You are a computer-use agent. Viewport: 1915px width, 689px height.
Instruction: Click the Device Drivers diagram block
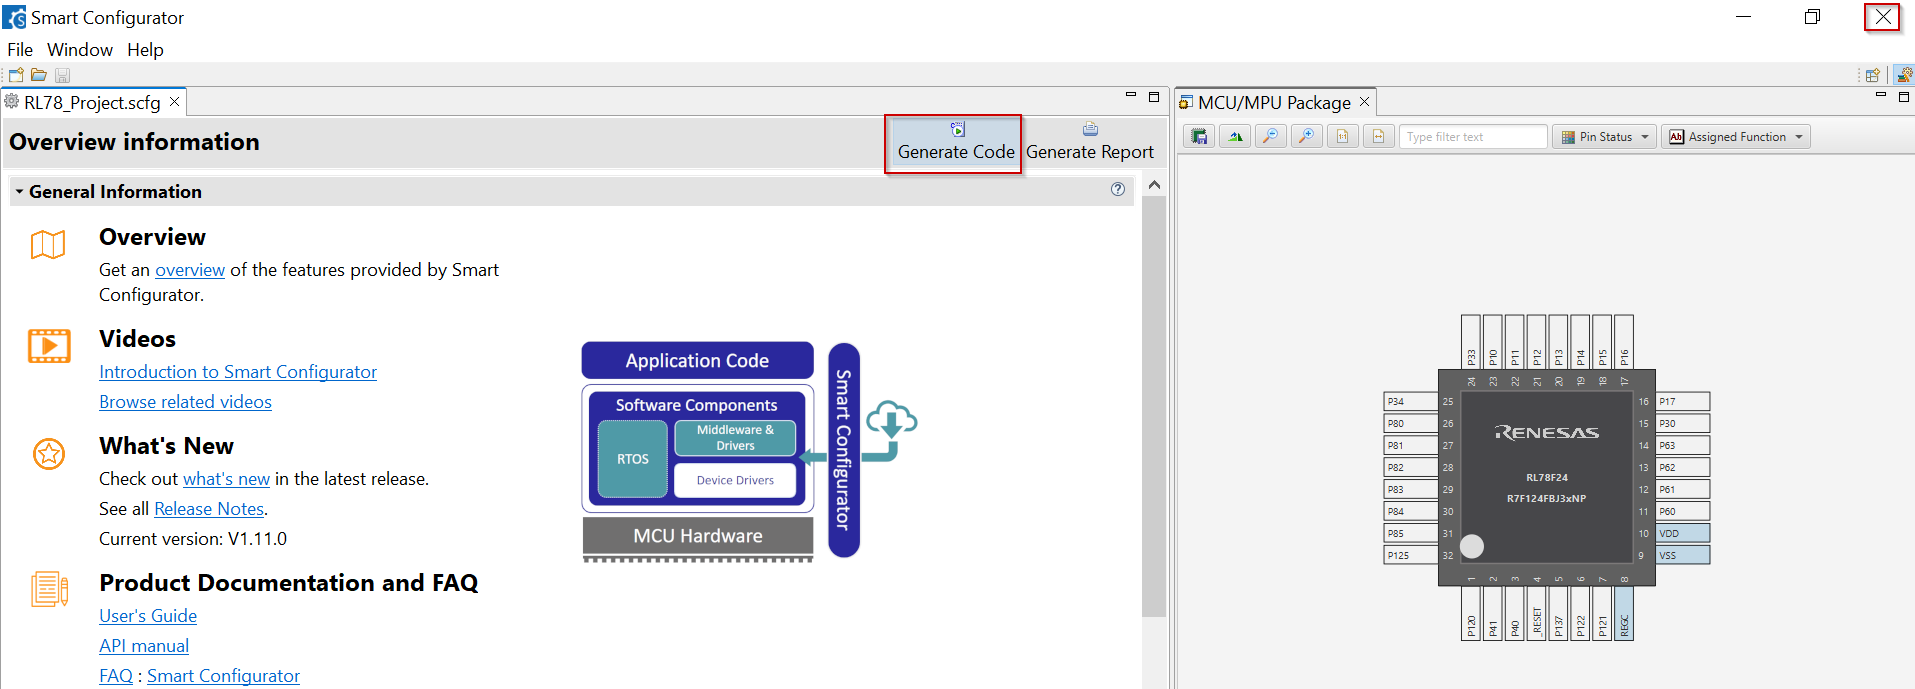tap(735, 480)
